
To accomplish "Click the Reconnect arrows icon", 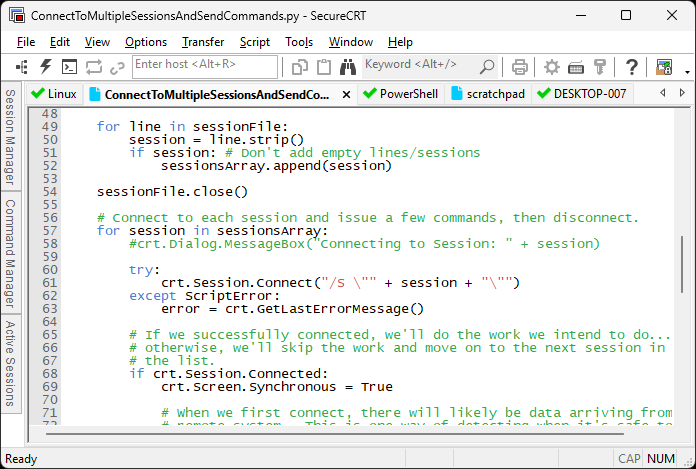I will point(94,67).
